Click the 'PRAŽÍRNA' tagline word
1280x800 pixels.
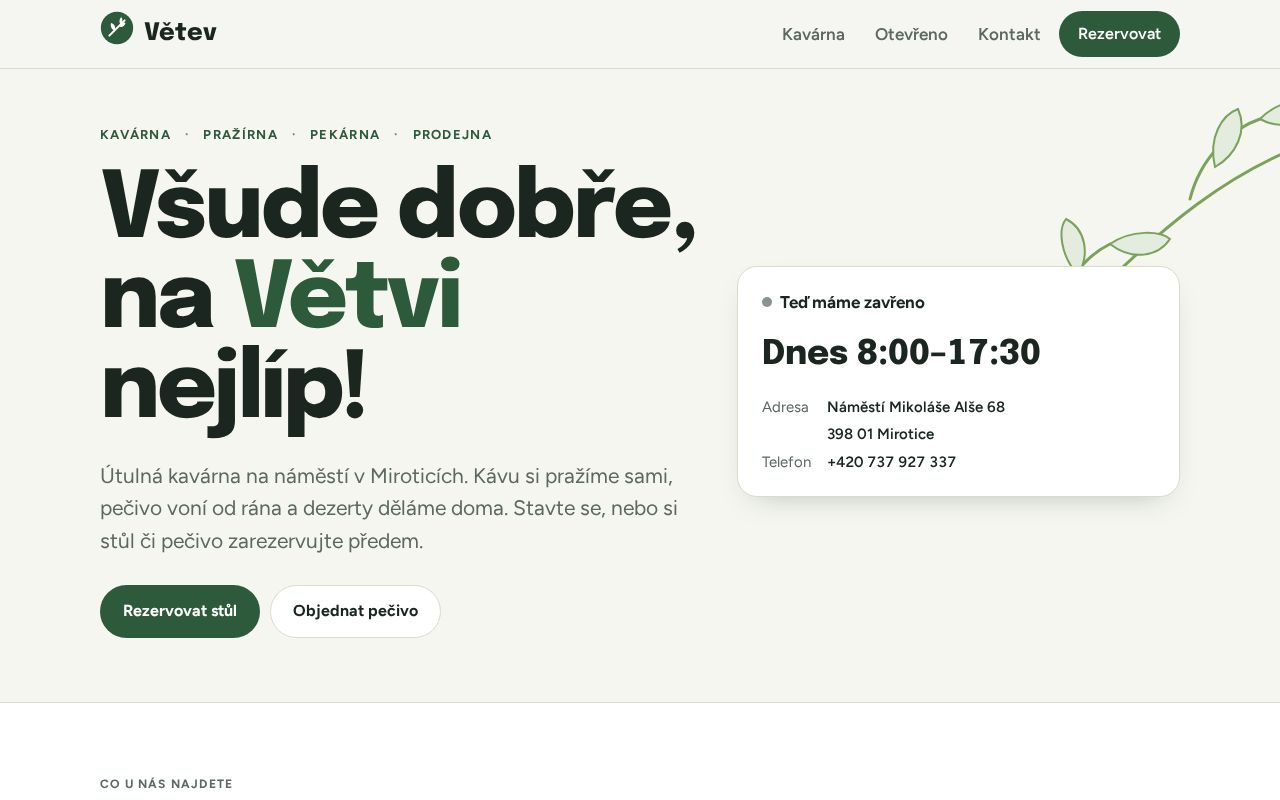[x=240, y=135]
